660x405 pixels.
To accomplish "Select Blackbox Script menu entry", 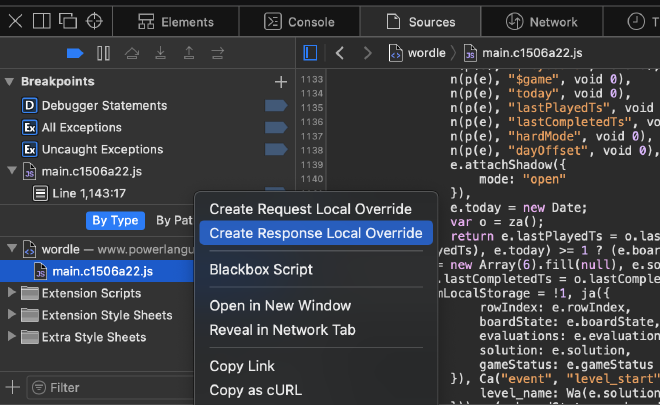I will click(261, 269).
